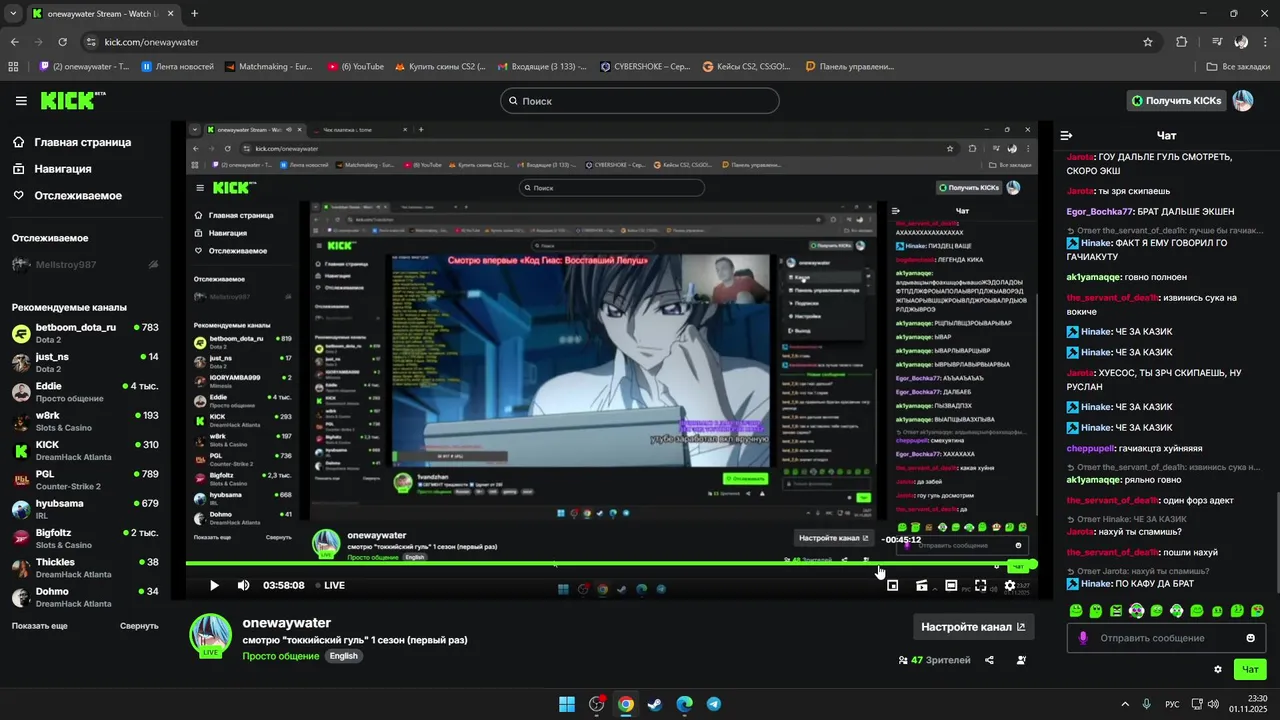Reload the browser page
Screen dimensions: 1280x720
[62, 42]
